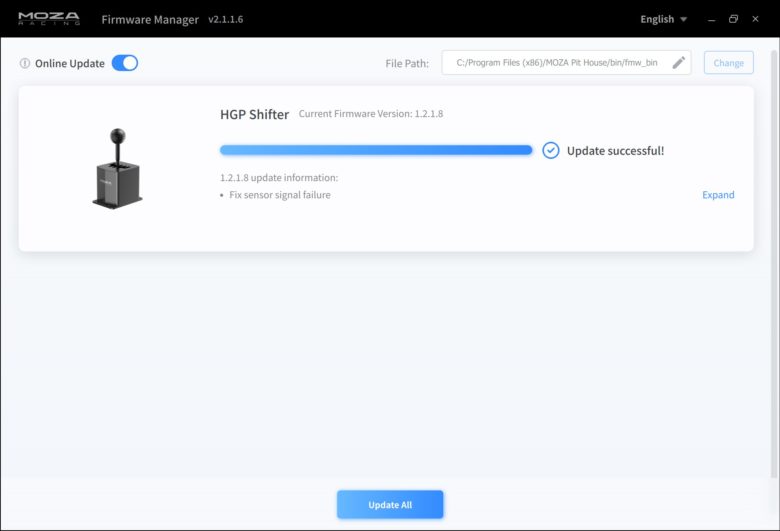Click the checkmark icon next to Update successful
Image resolution: width=780 pixels, height=531 pixels.
(551, 150)
